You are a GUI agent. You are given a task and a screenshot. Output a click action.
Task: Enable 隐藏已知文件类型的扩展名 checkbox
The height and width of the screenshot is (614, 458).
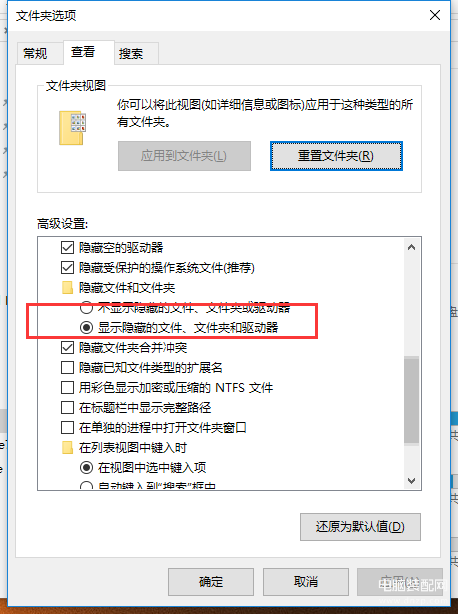[x=67, y=368]
